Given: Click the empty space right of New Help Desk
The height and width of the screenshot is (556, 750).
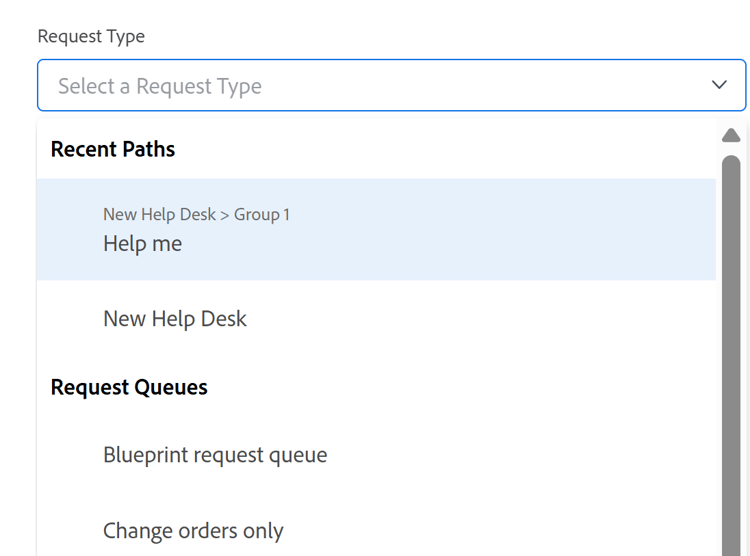Looking at the screenshot, I should [480, 319].
